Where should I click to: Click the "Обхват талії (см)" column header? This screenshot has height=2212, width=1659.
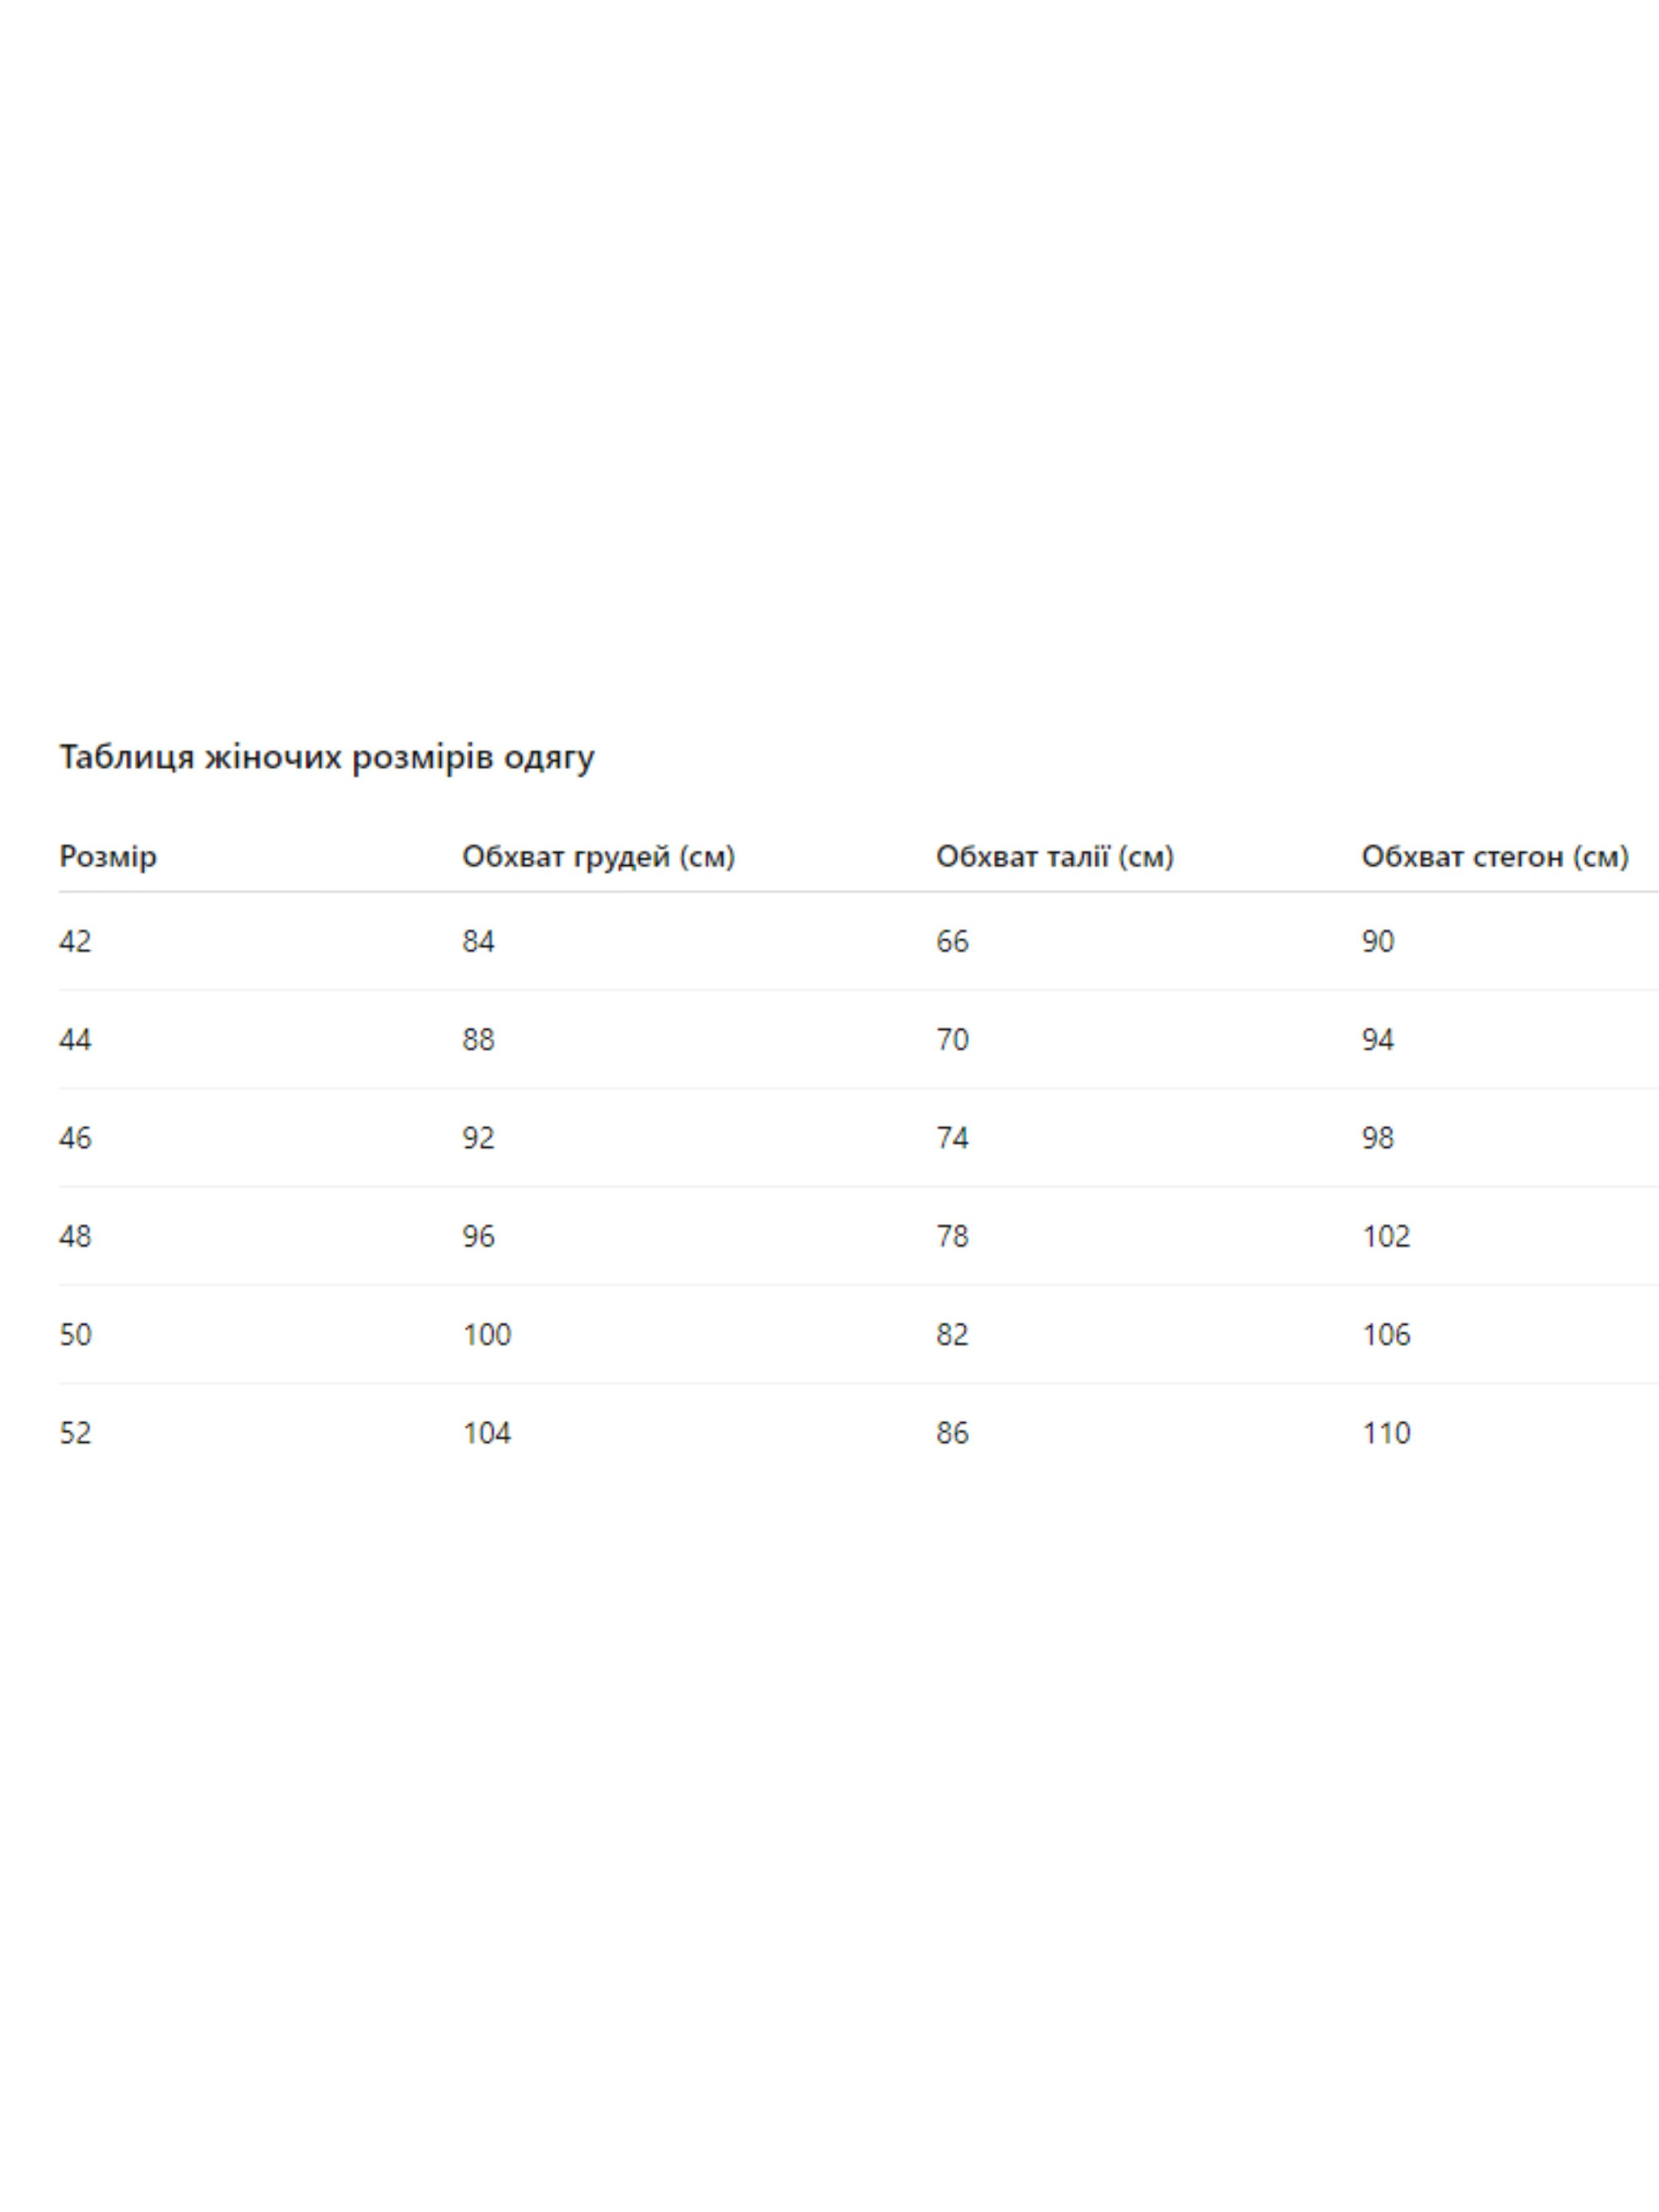coord(1054,856)
